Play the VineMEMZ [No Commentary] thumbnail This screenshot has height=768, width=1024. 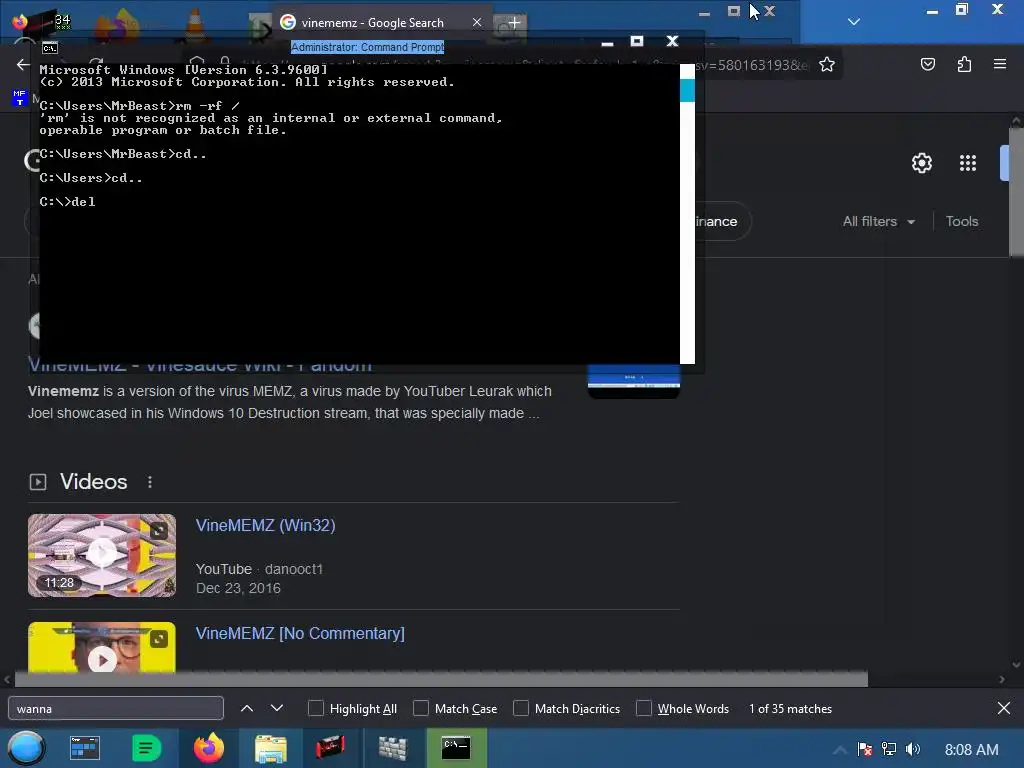pos(101,647)
